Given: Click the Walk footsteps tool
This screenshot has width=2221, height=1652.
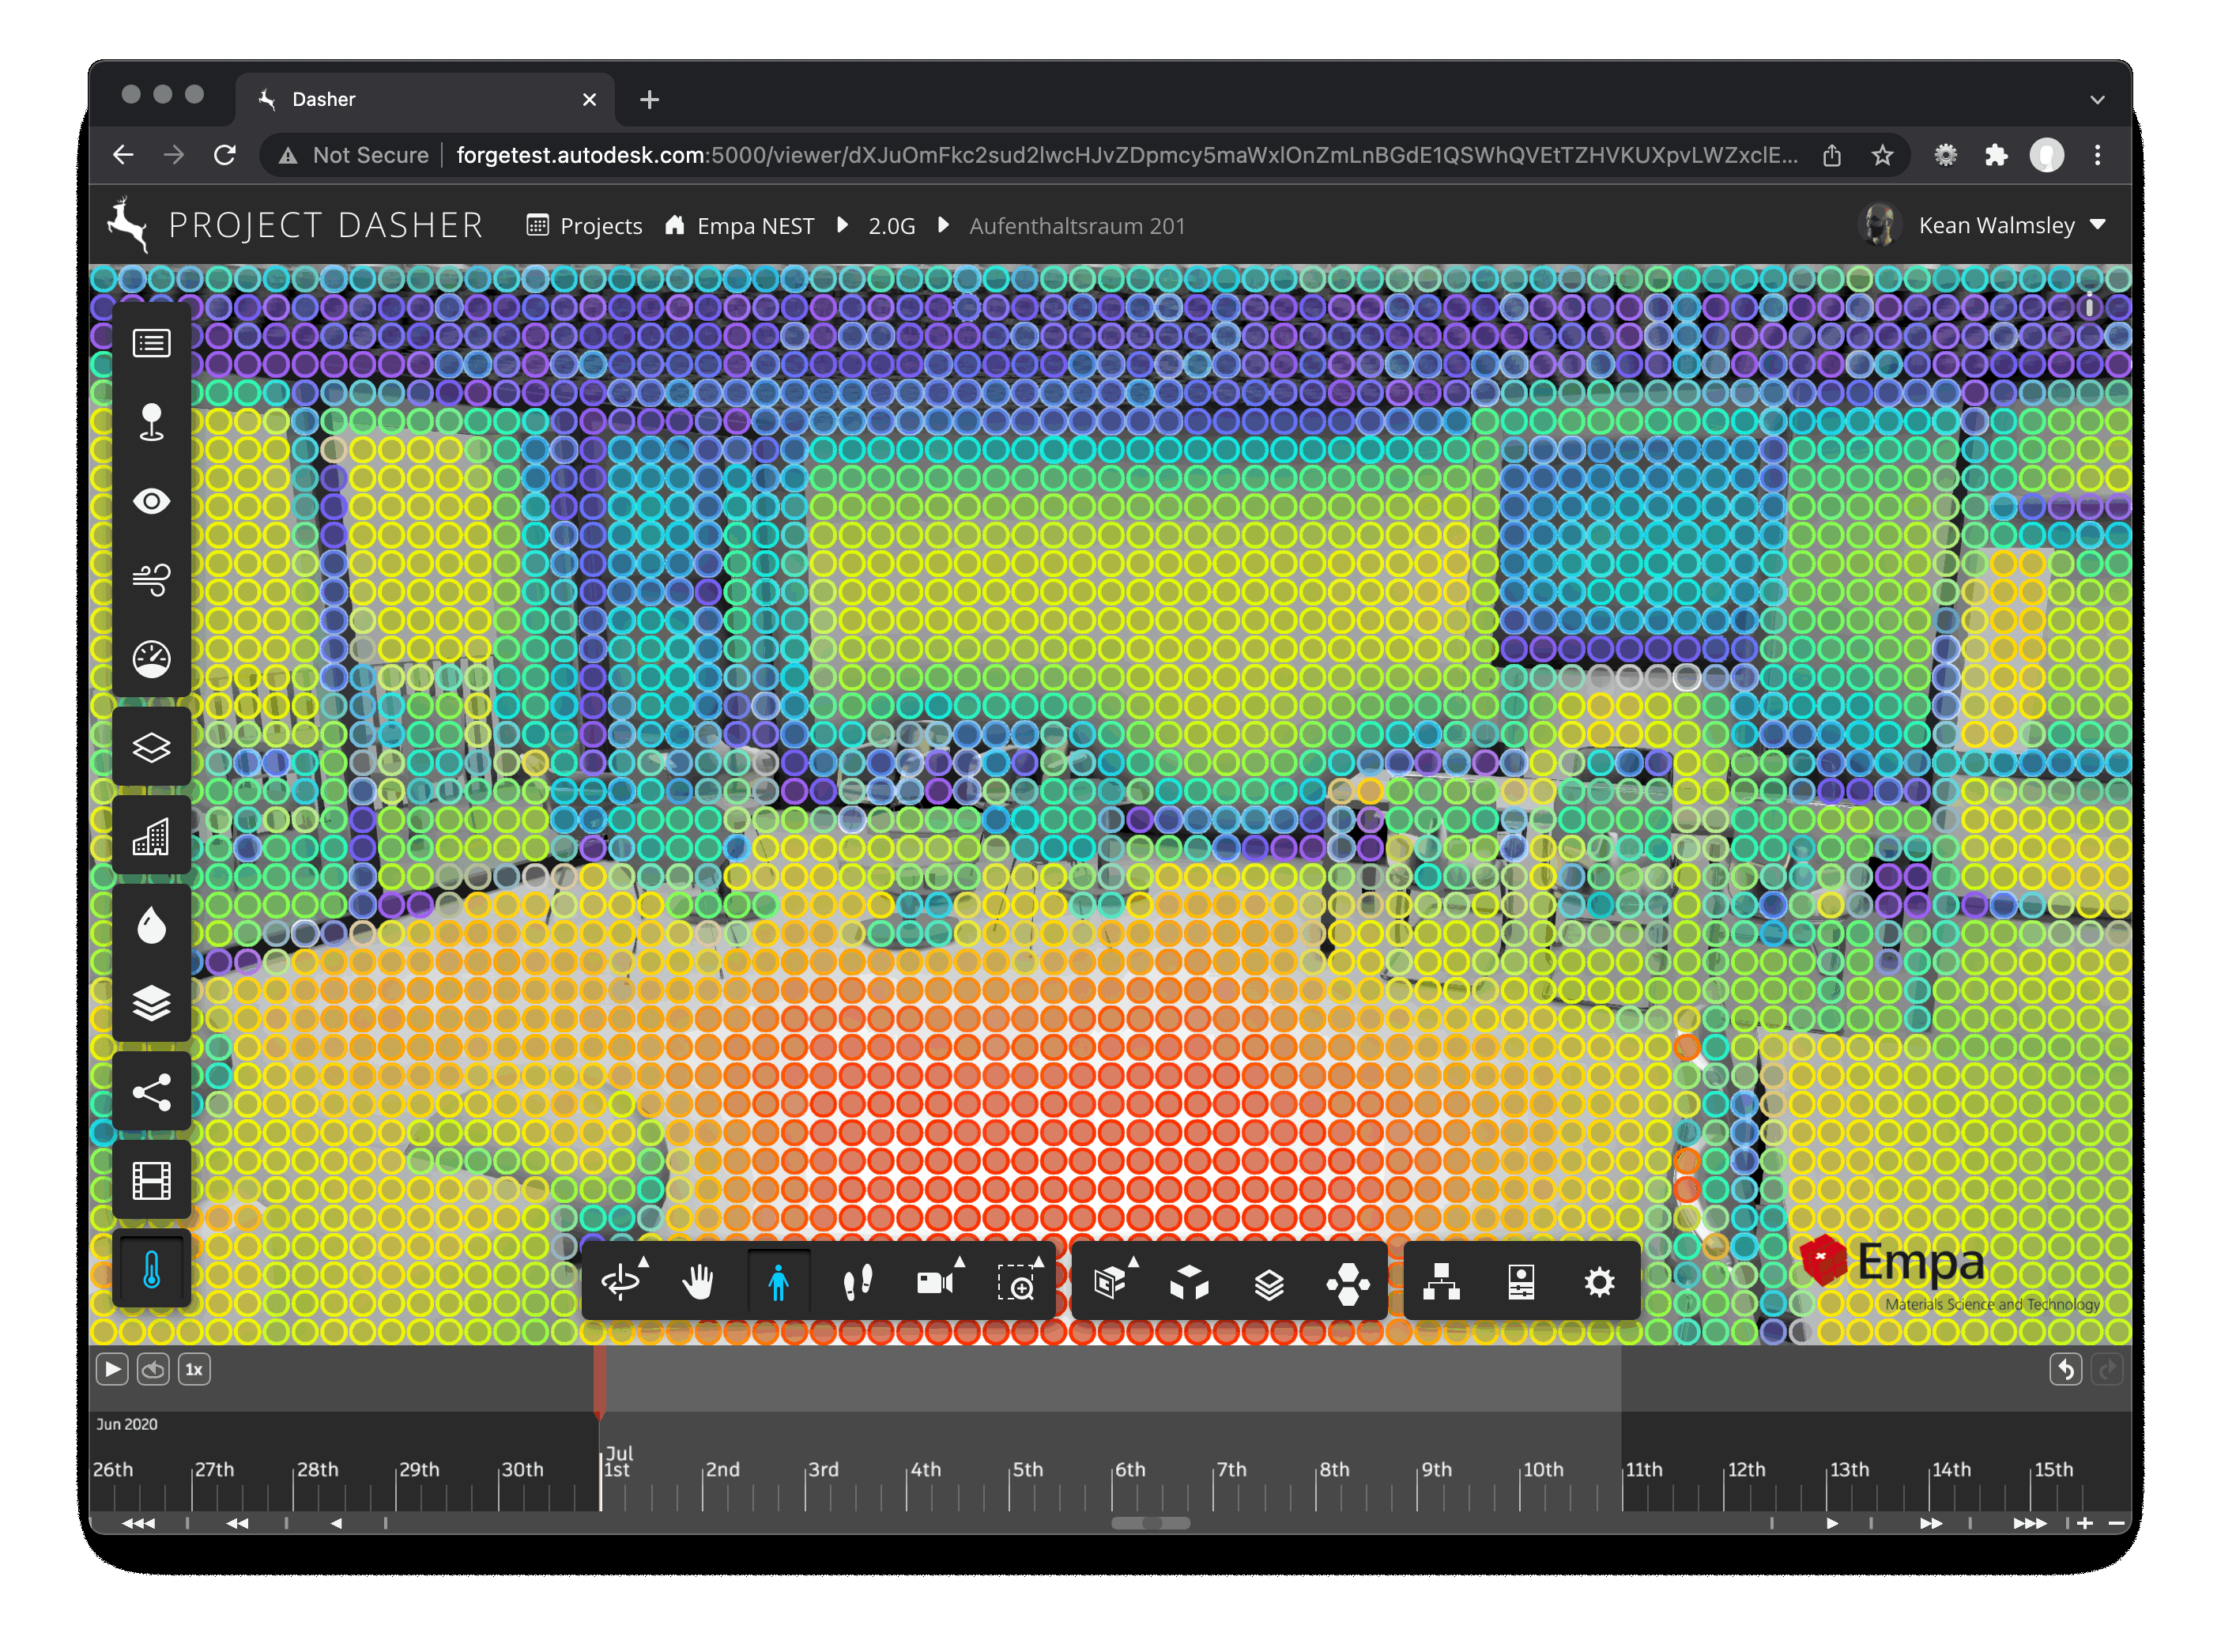Looking at the screenshot, I should tap(857, 1282).
